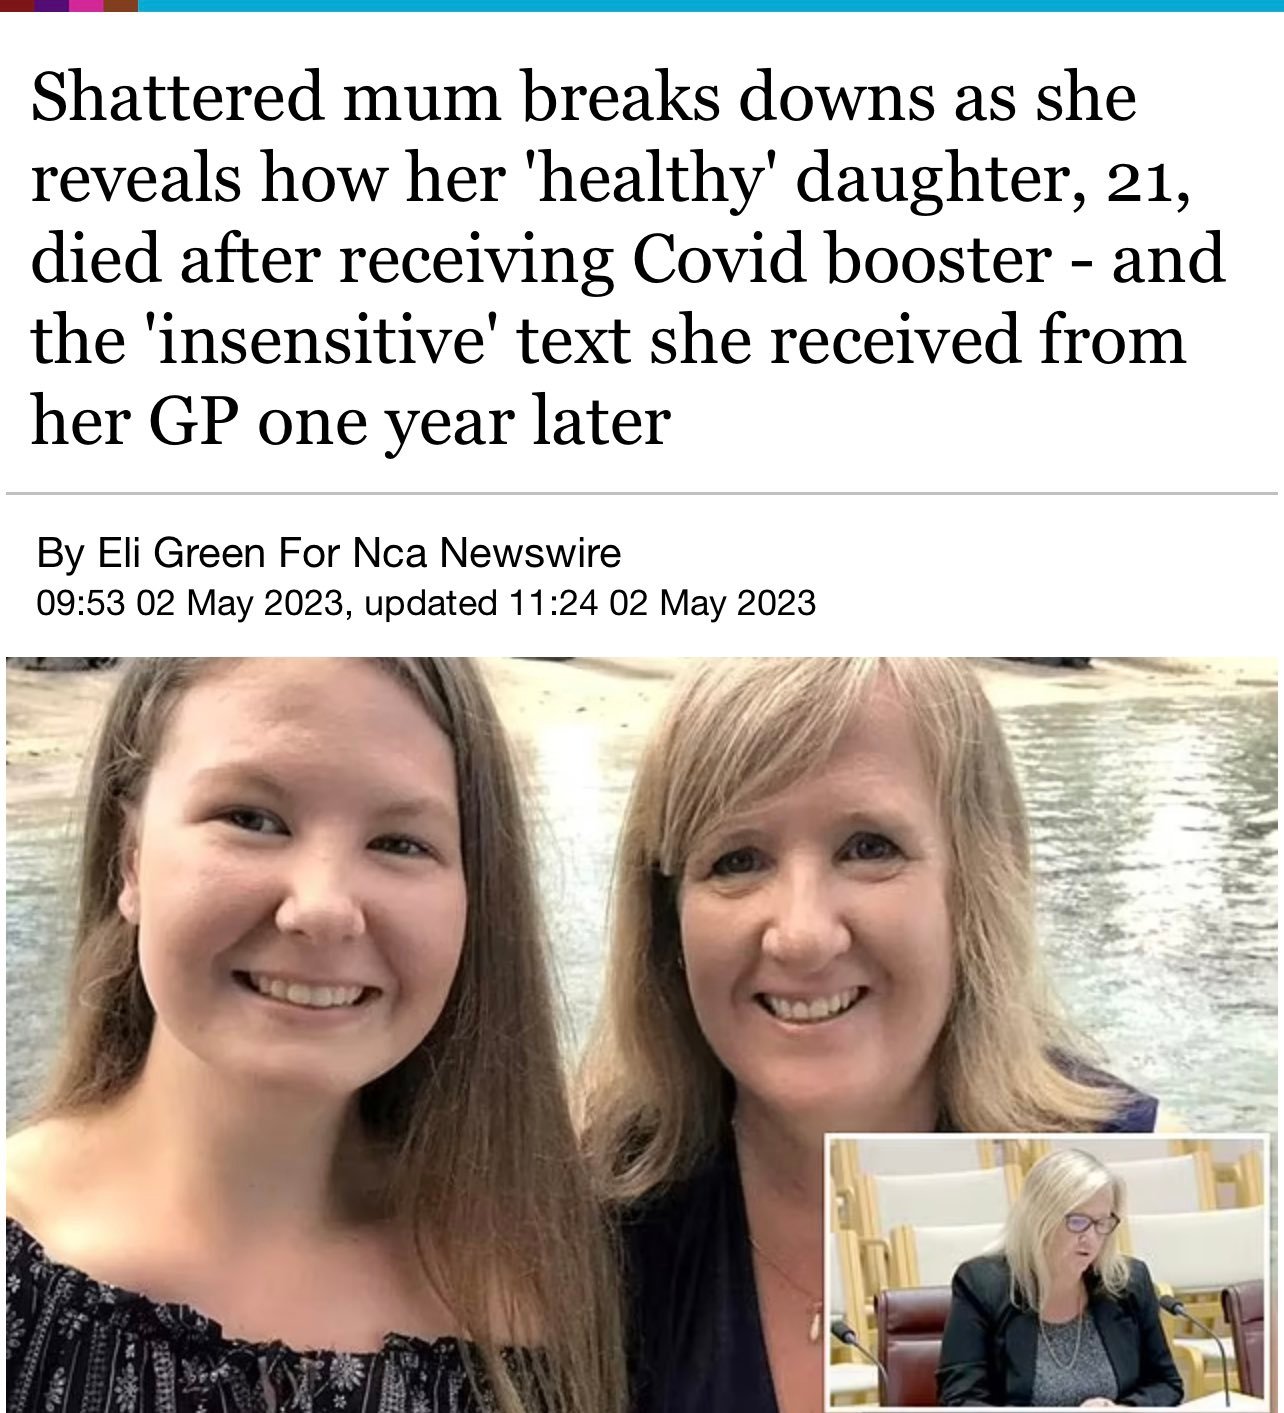Click the brown segment of top bar
The width and height of the screenshot is (1284, 1413).
tap(121, 5)
